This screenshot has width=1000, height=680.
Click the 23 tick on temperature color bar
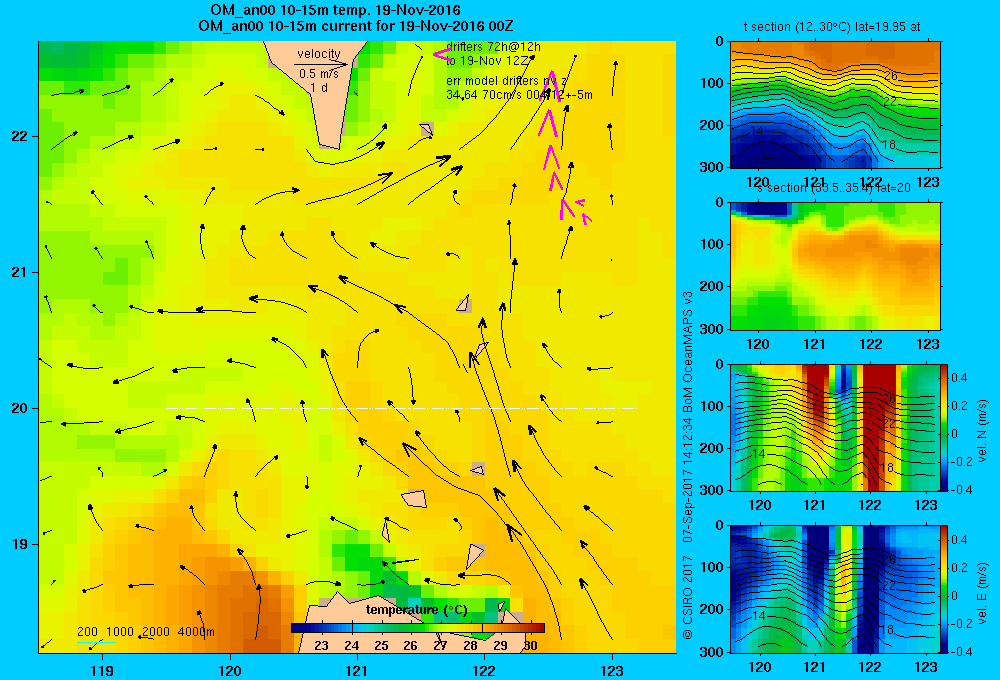coord(321,645)
